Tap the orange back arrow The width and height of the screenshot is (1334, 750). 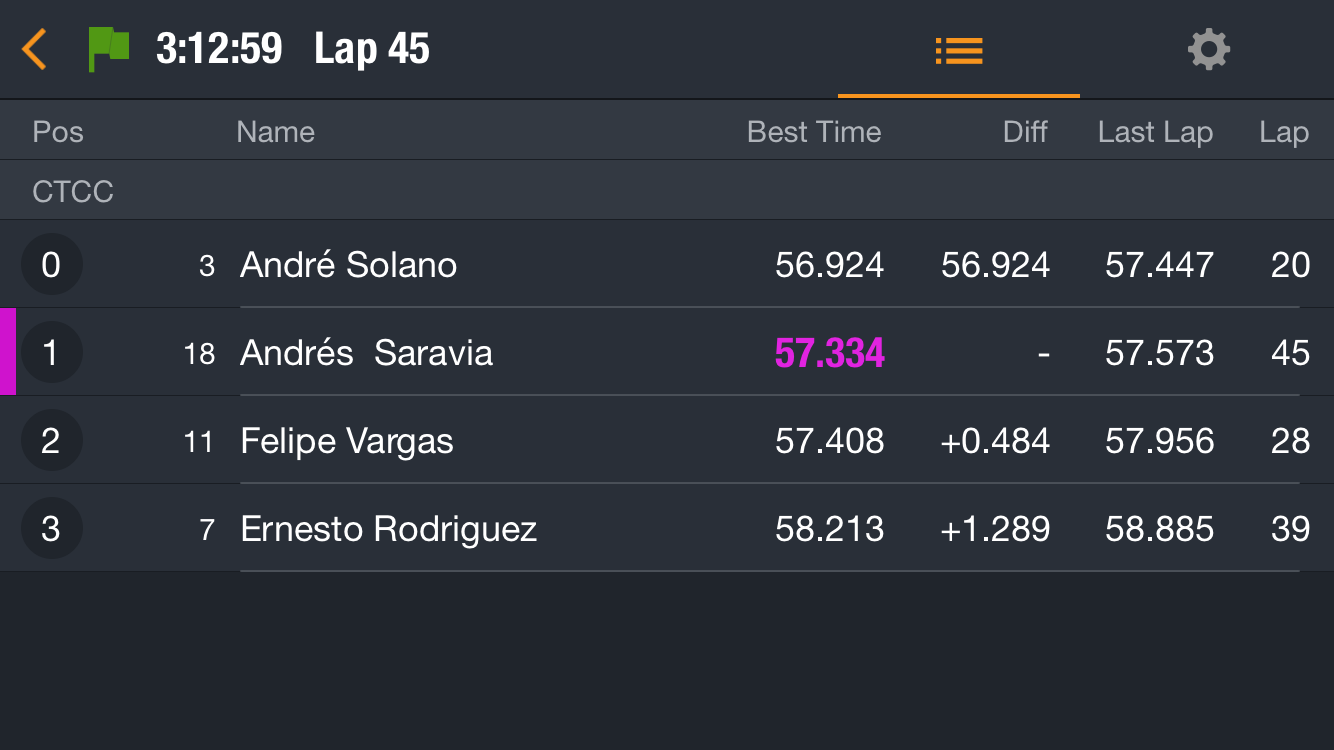coord(34,49)
